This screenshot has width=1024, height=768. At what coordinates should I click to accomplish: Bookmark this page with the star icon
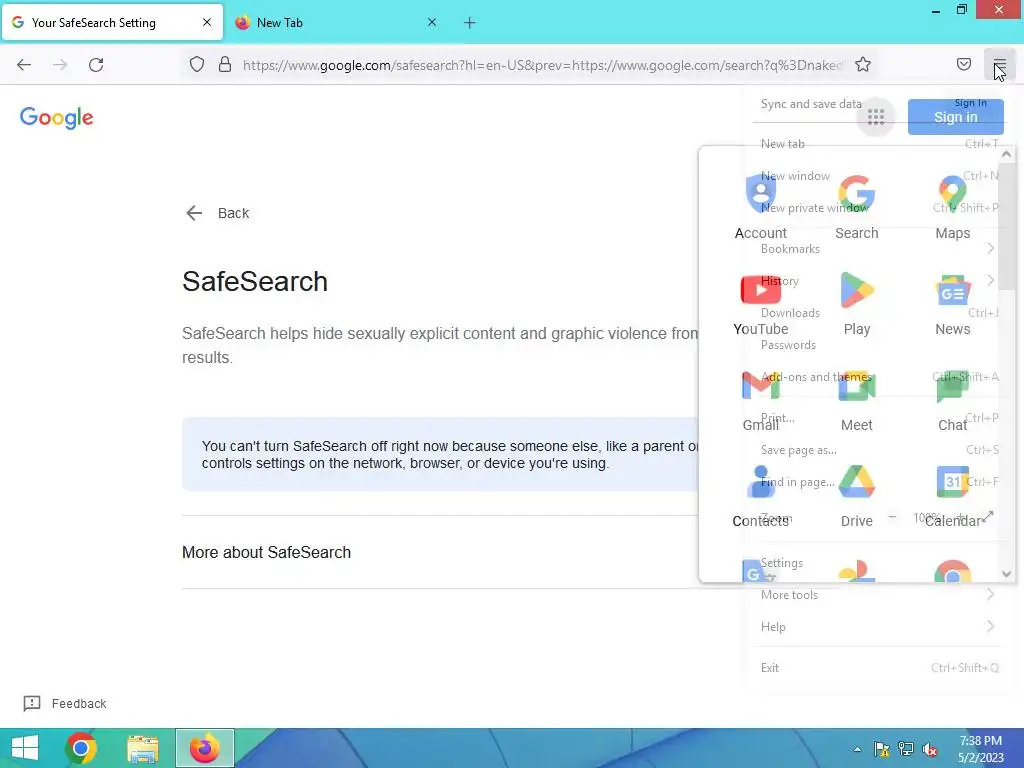pyautogui.click(x=863, y=65)
